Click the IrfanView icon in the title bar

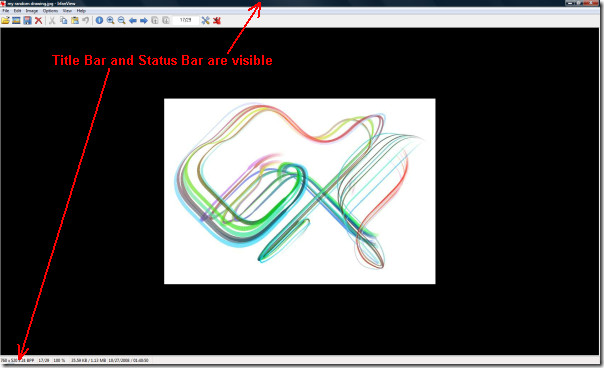click(3, 3)
